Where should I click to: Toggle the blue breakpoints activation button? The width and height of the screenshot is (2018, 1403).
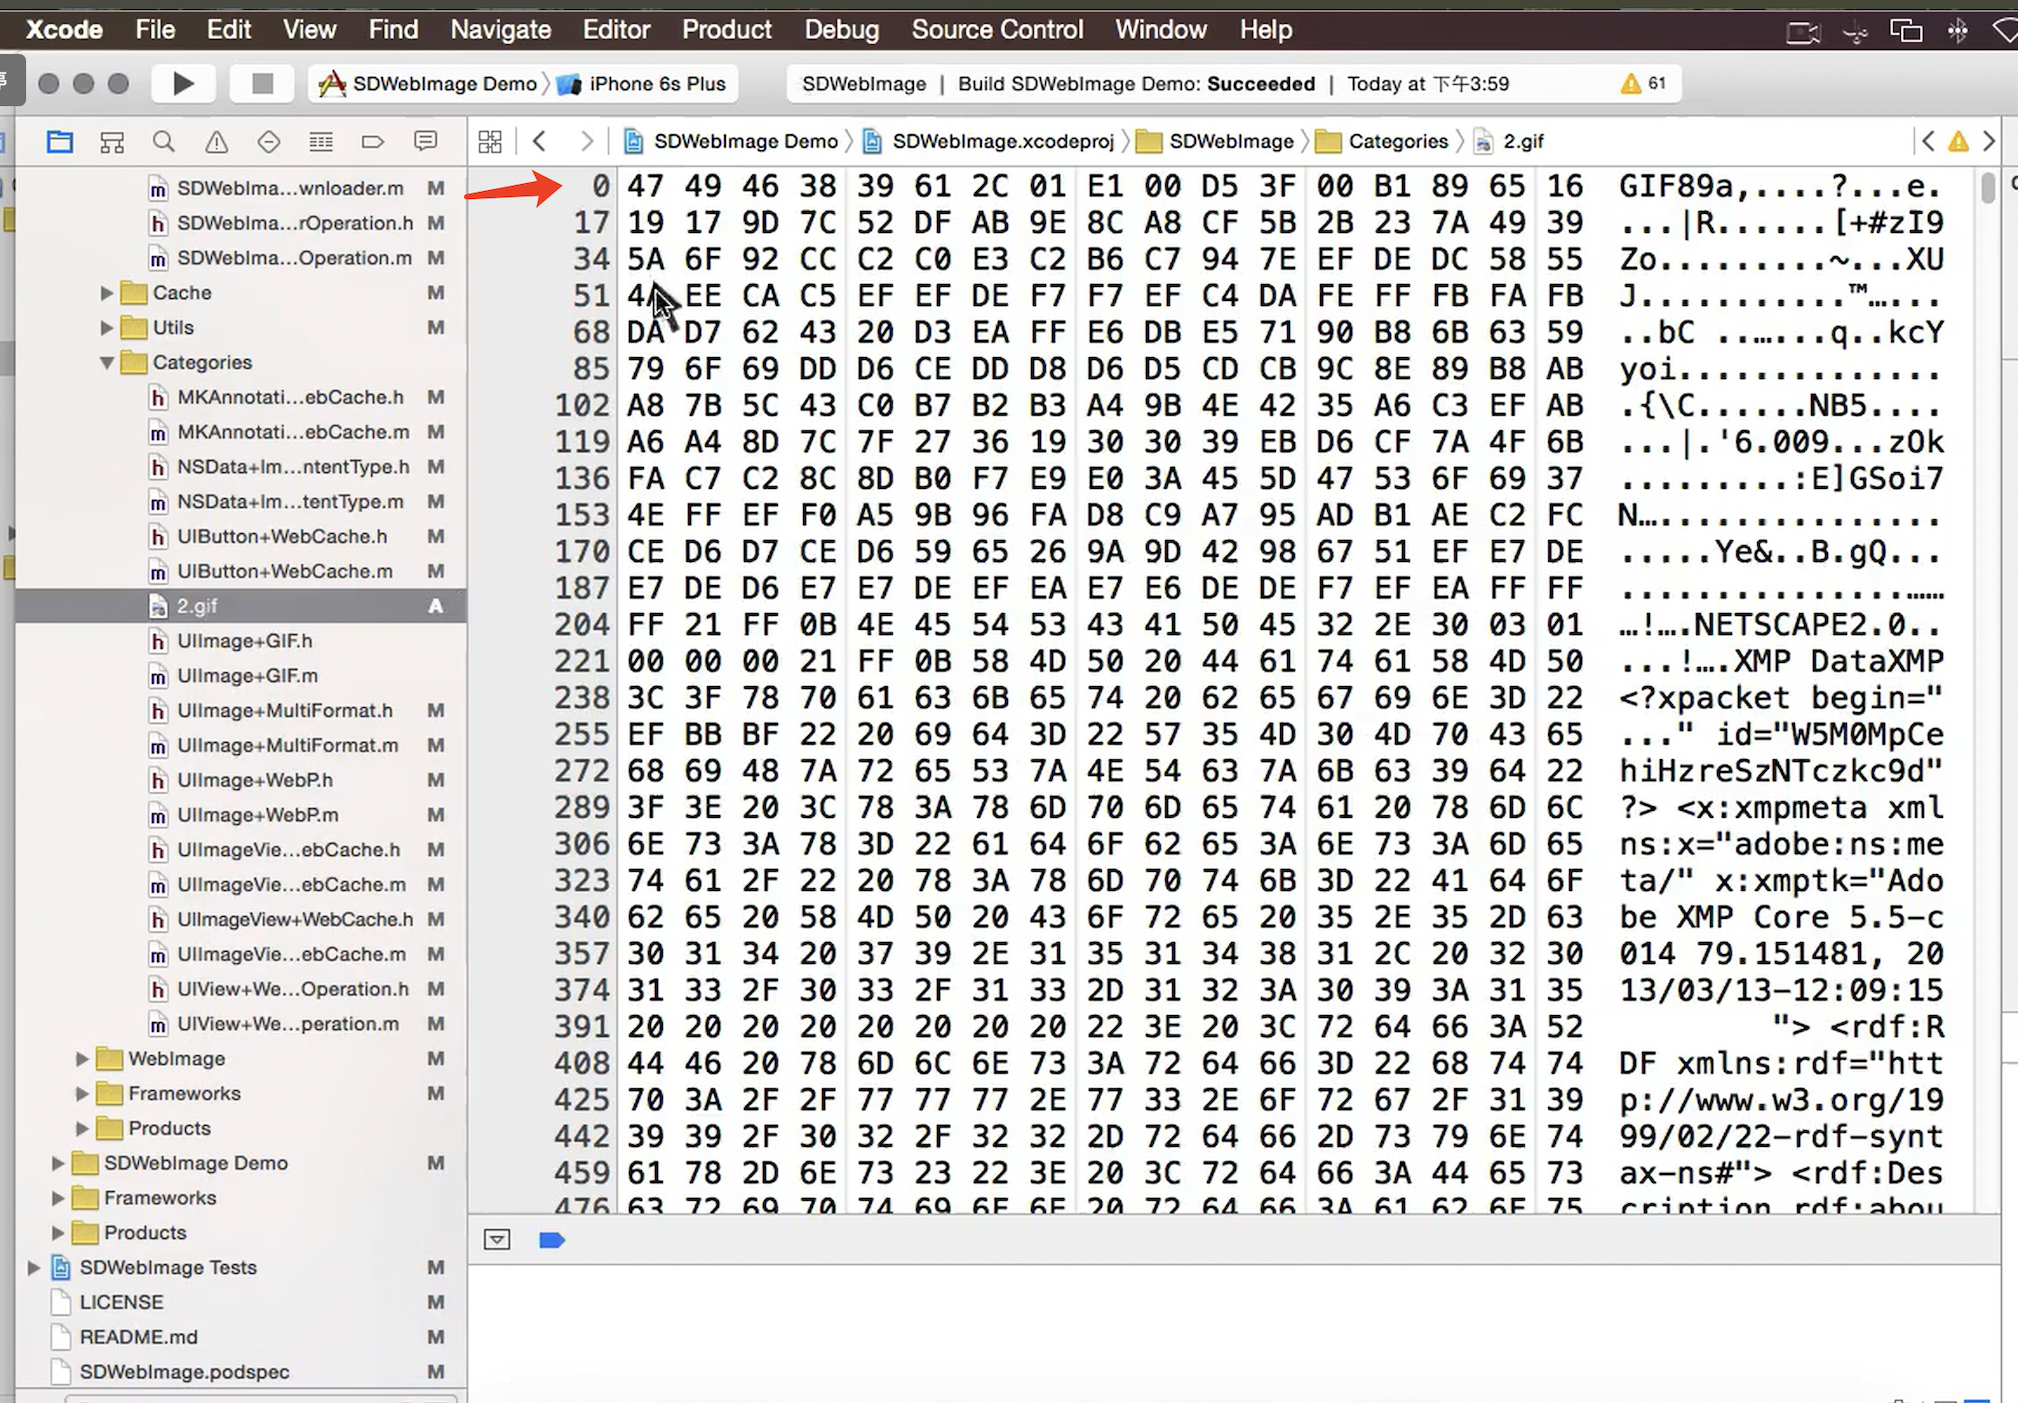[552, 1240]
